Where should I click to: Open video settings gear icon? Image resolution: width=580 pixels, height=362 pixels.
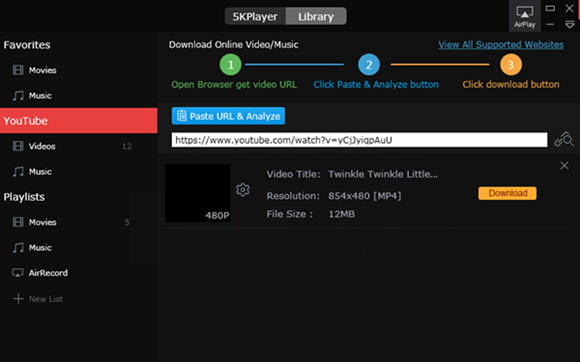coord(243,190)
